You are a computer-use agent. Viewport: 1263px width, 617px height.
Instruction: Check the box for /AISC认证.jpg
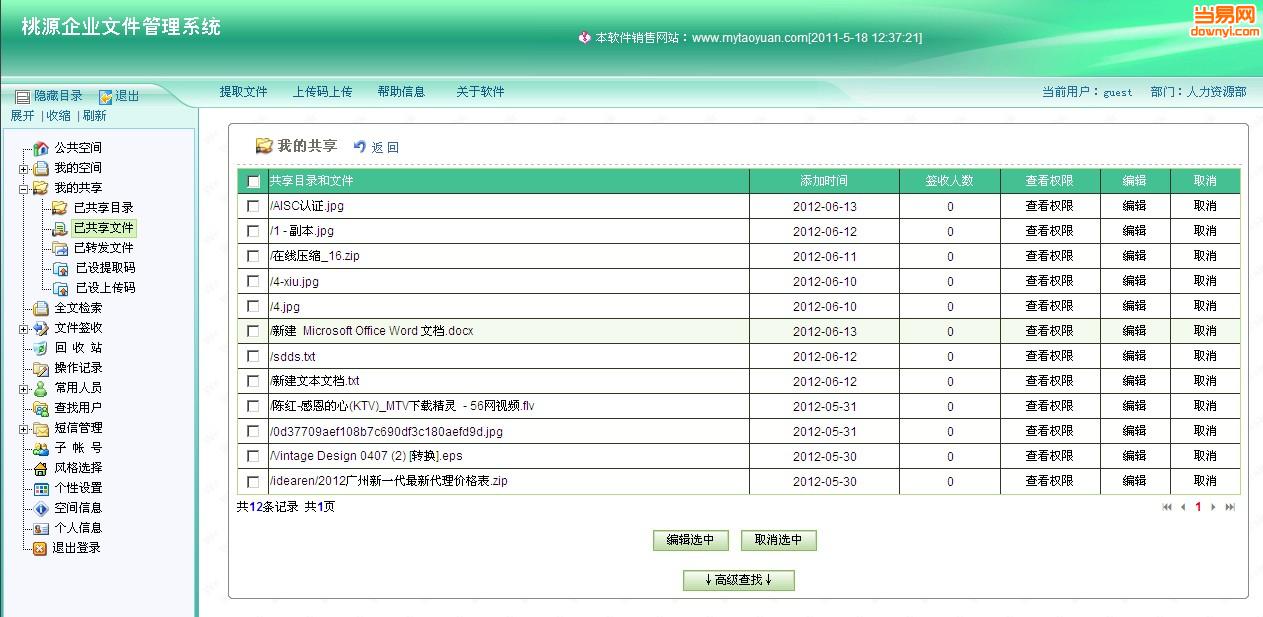pos(253,206)
